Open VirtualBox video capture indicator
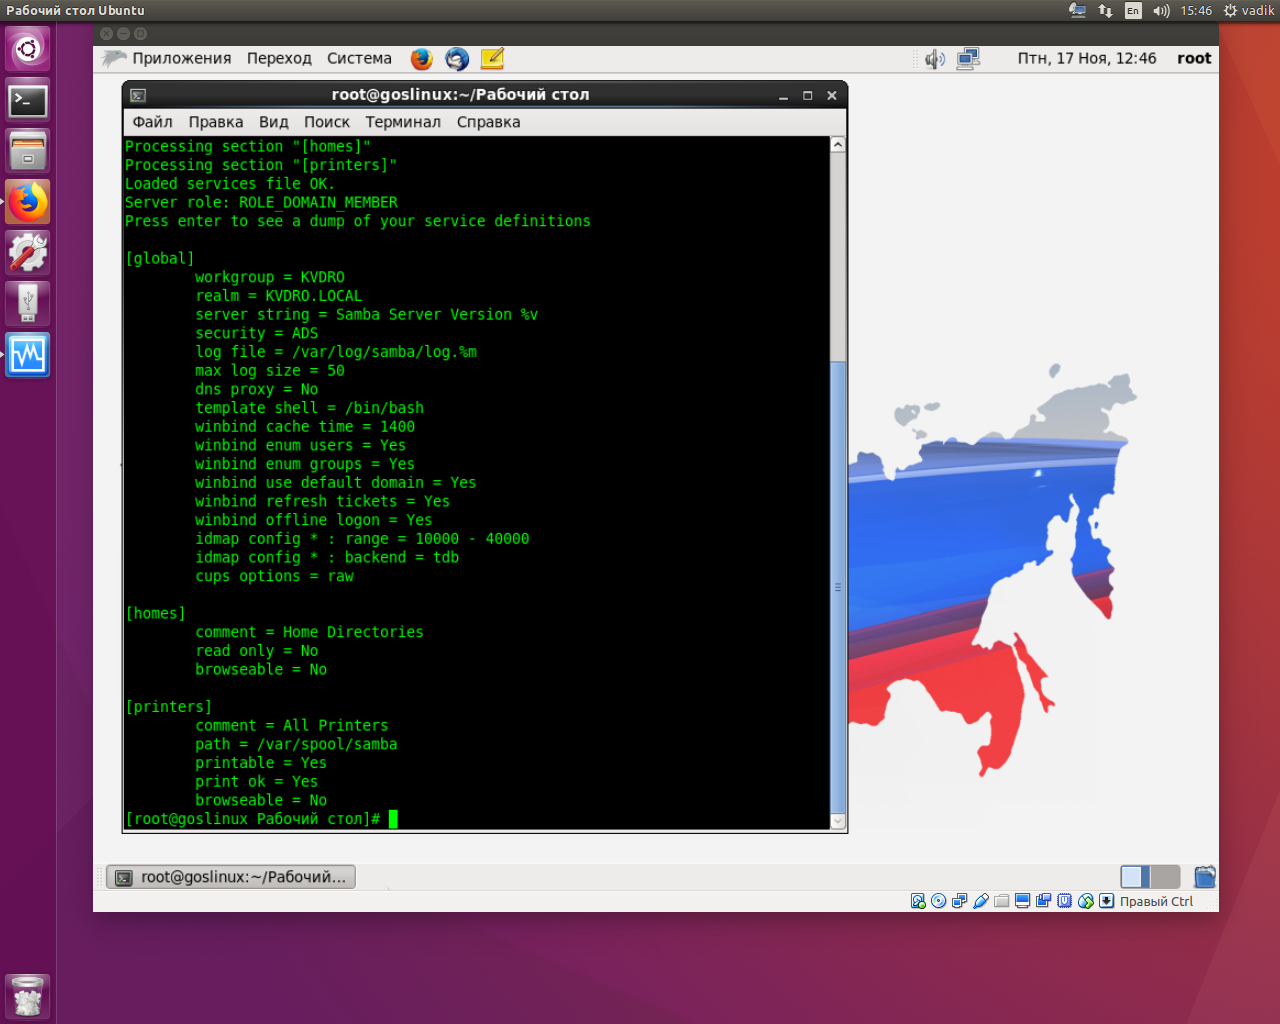 [1044, 901]
